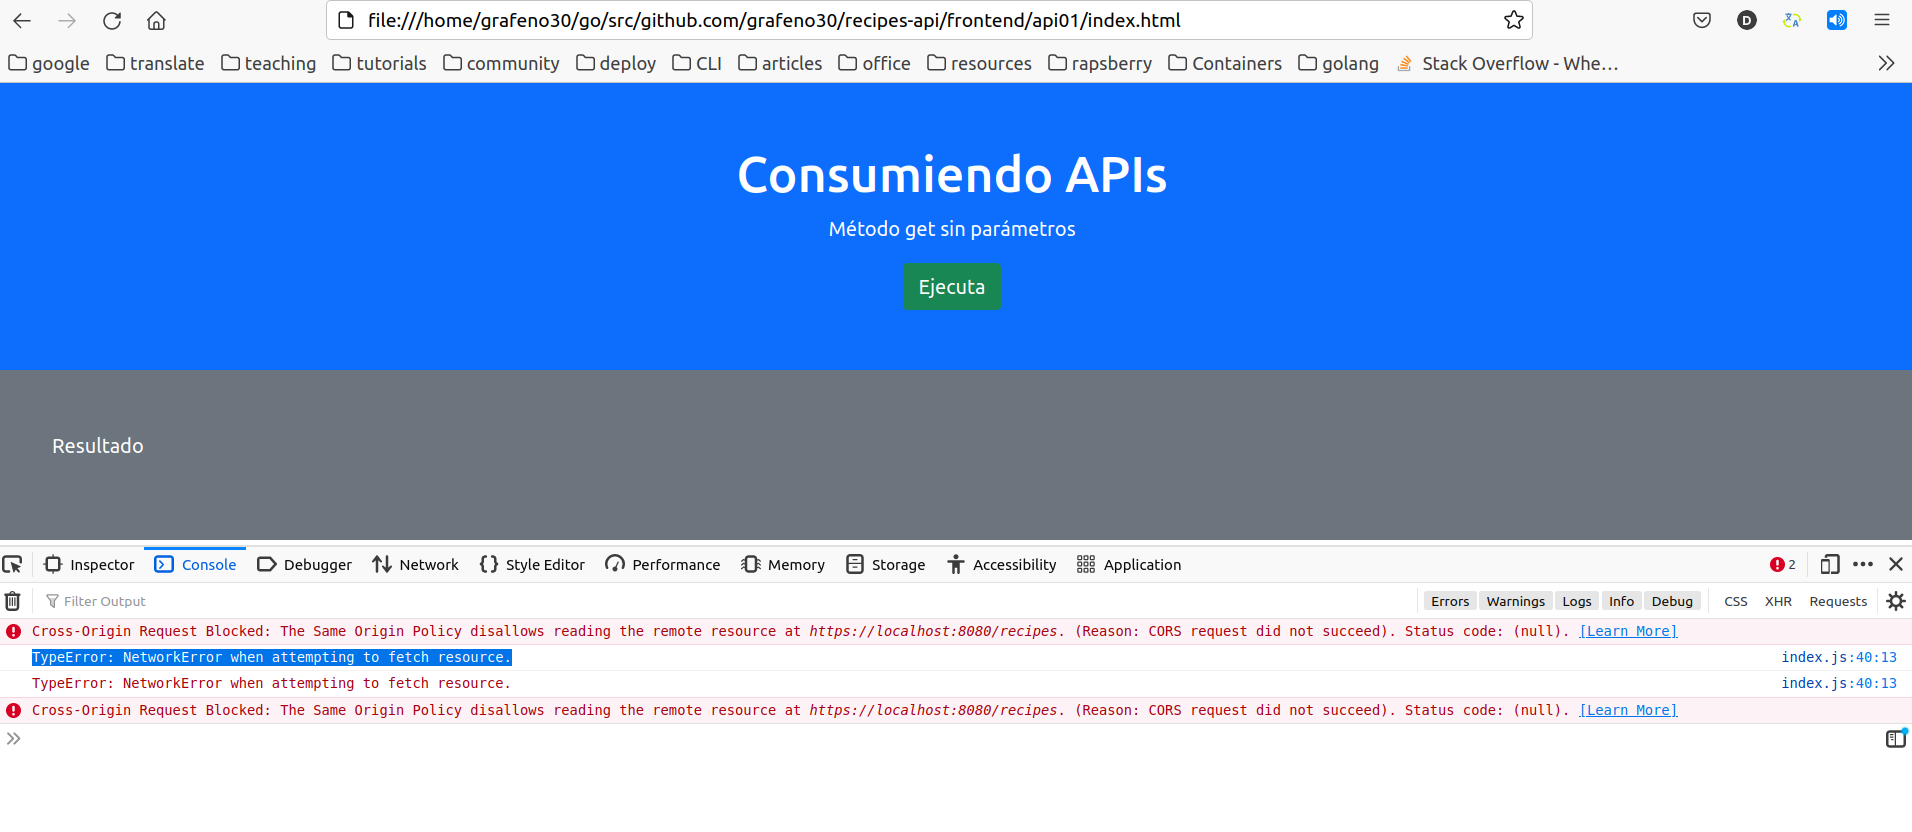This screenshot has width=1912, height=832.
Task: Activate the element picker tool
Action: [13, 565]
